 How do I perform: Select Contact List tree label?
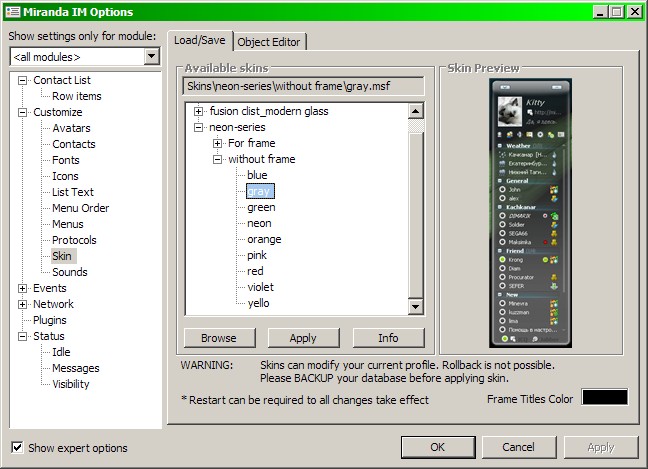coord(62,80)
